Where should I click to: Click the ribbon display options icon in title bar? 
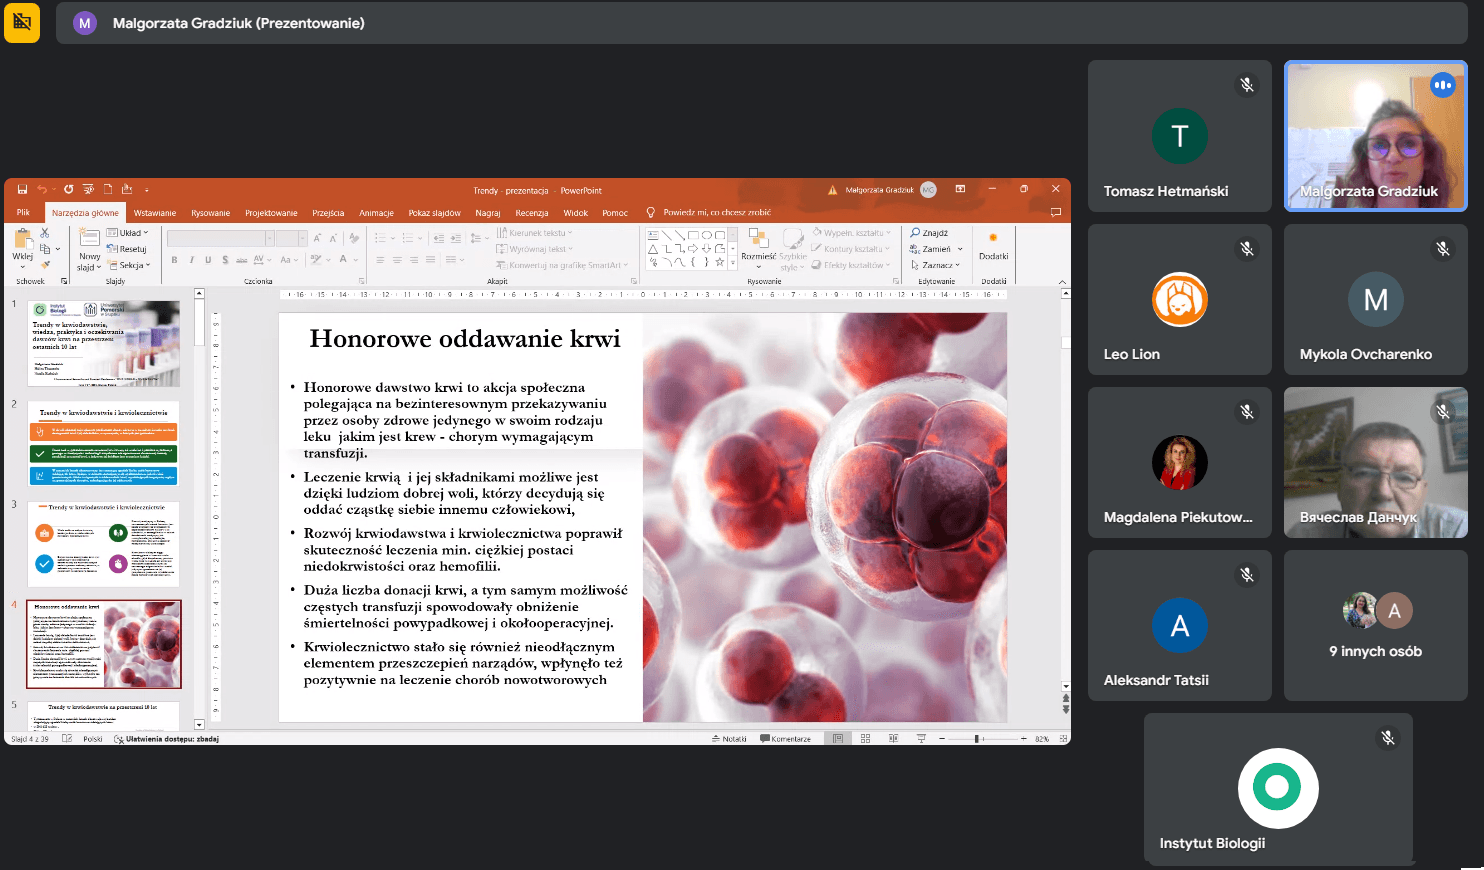click(960, 189)
